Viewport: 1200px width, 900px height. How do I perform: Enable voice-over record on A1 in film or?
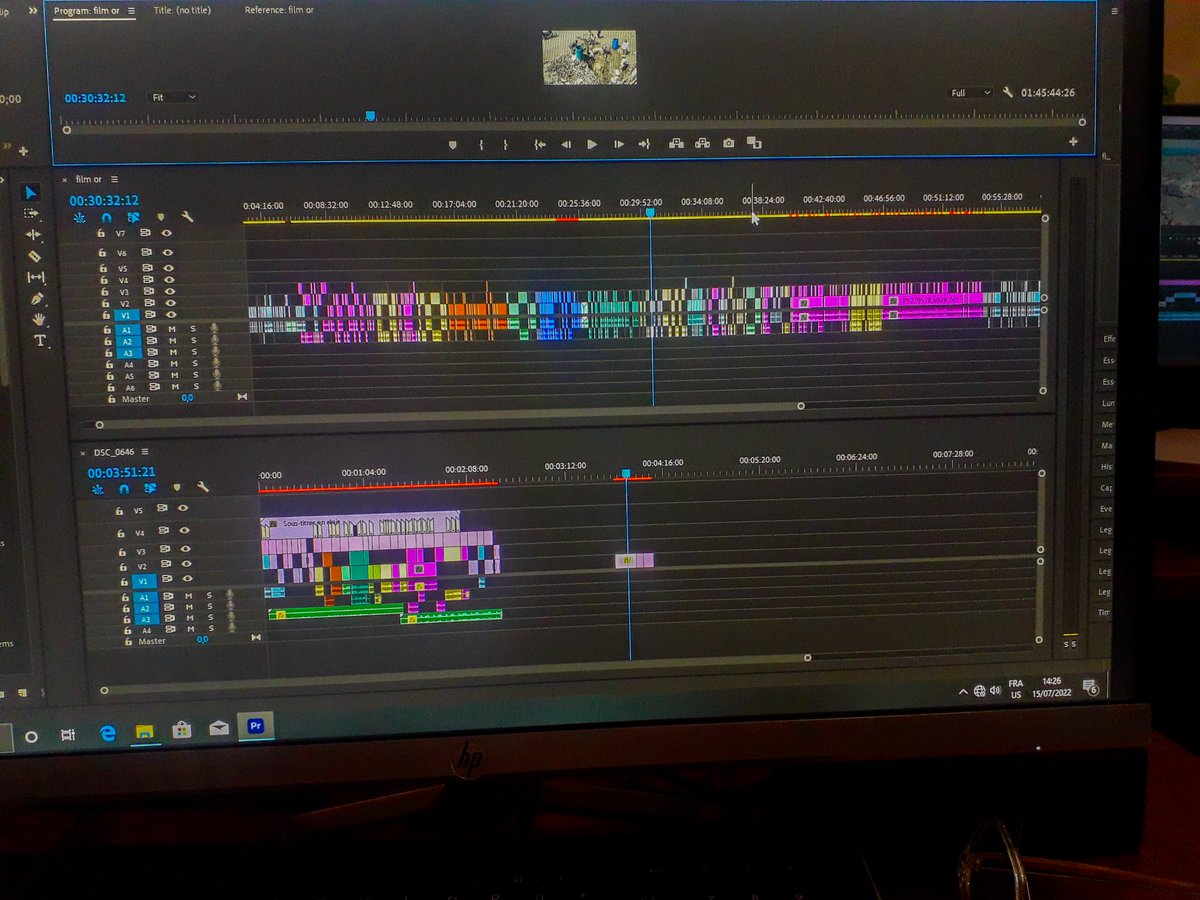(x=214, y=329)
